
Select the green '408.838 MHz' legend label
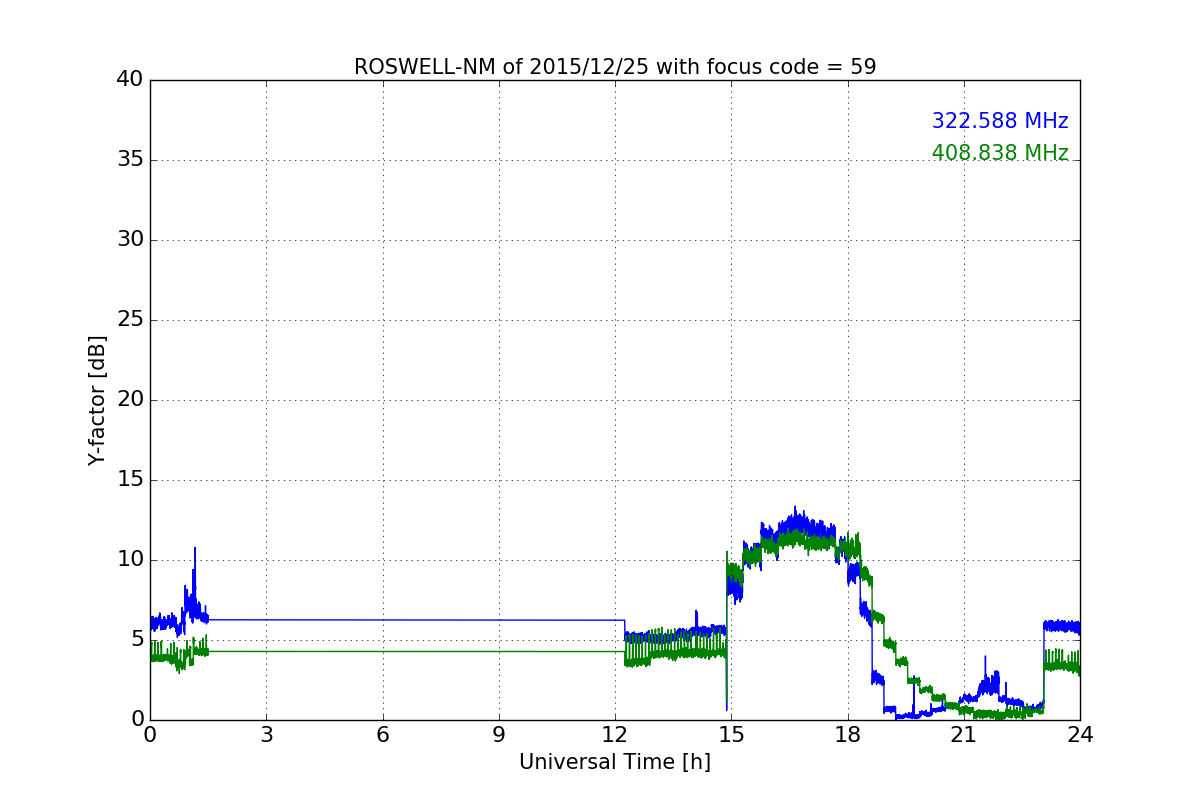(x=1000, y=153)
